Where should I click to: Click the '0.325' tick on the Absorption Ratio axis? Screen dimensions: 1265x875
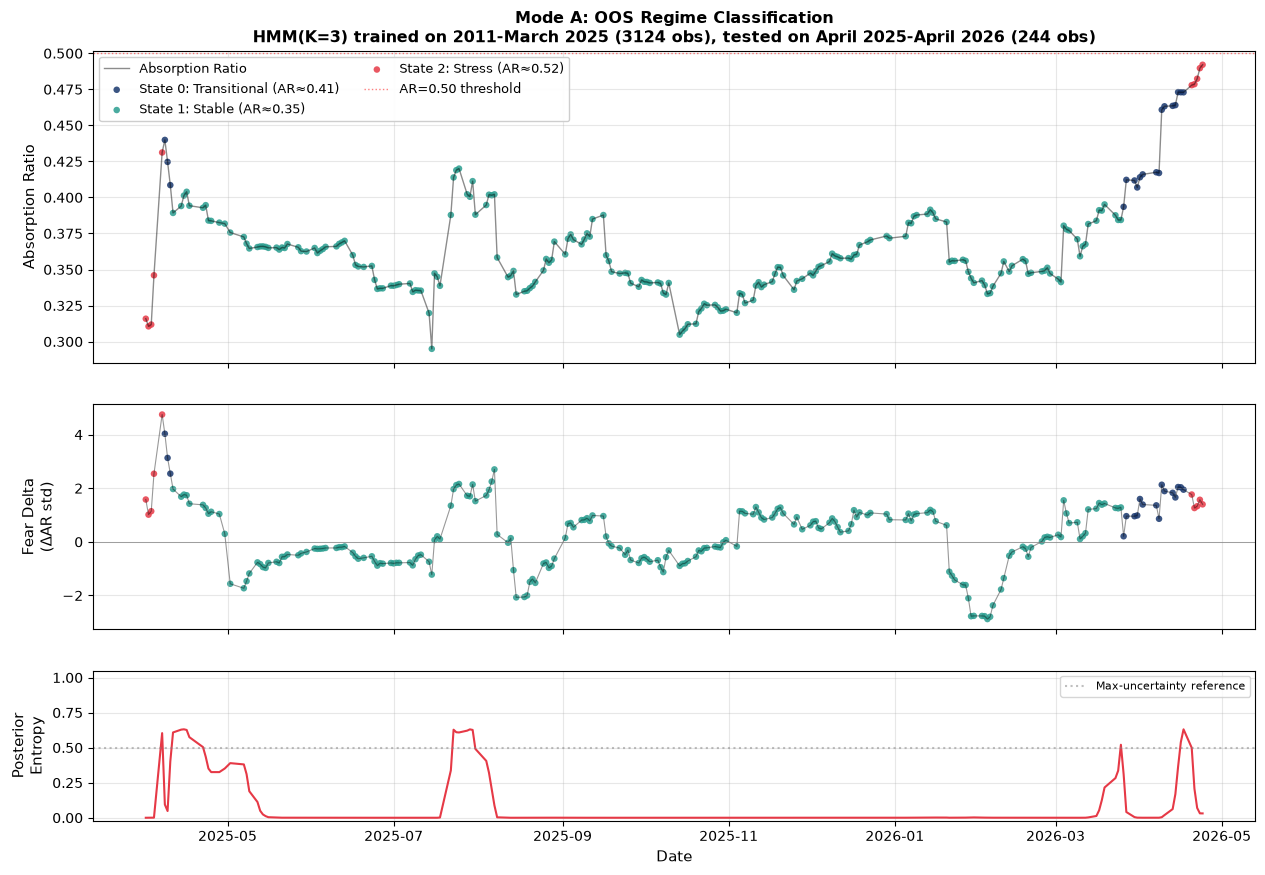click(65, 306)
